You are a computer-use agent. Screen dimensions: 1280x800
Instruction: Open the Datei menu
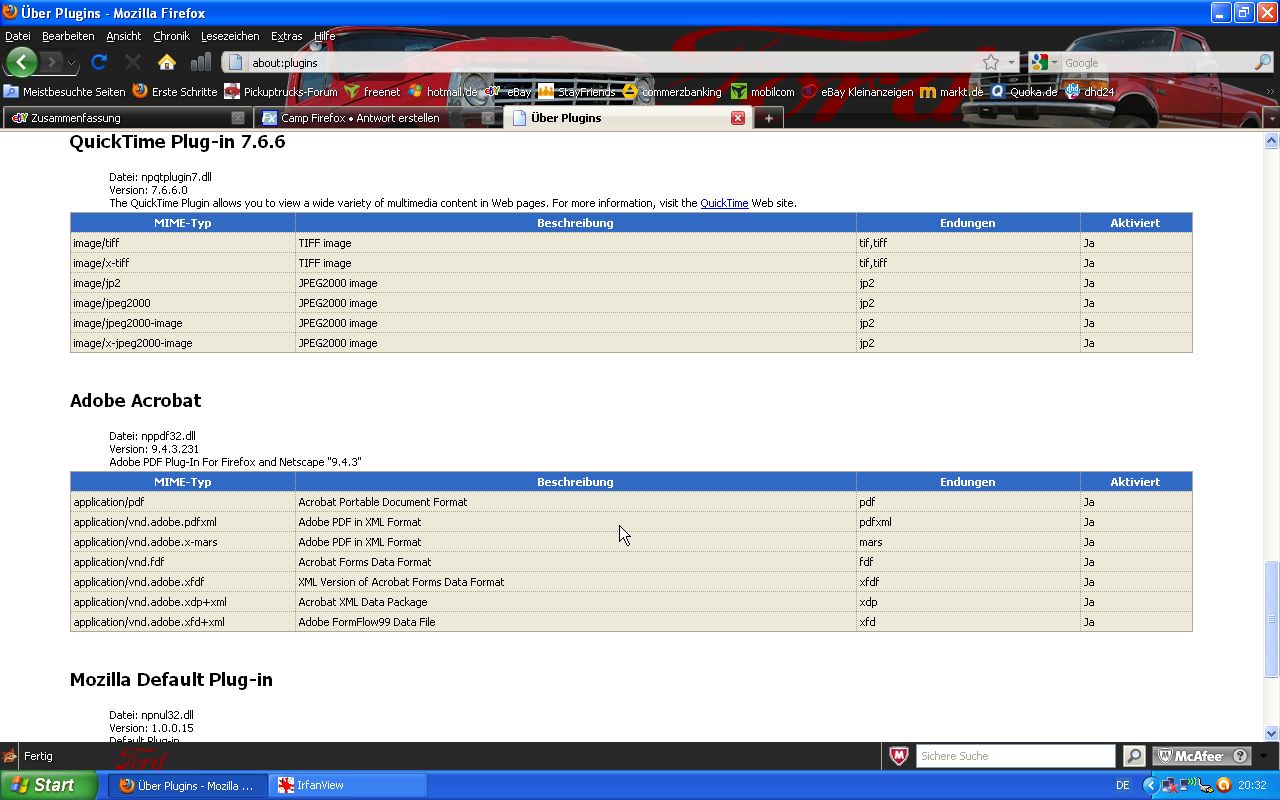pyautogui.click(x=18, y=36)
